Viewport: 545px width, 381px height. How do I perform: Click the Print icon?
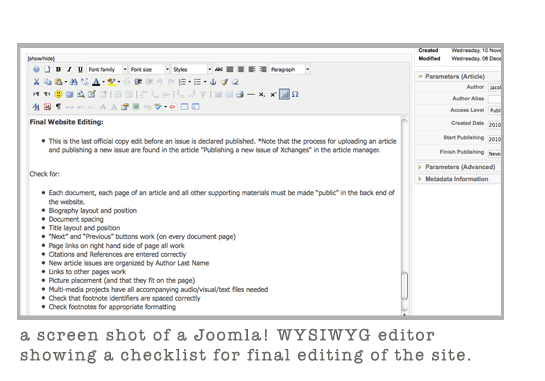tap(239, 94)
